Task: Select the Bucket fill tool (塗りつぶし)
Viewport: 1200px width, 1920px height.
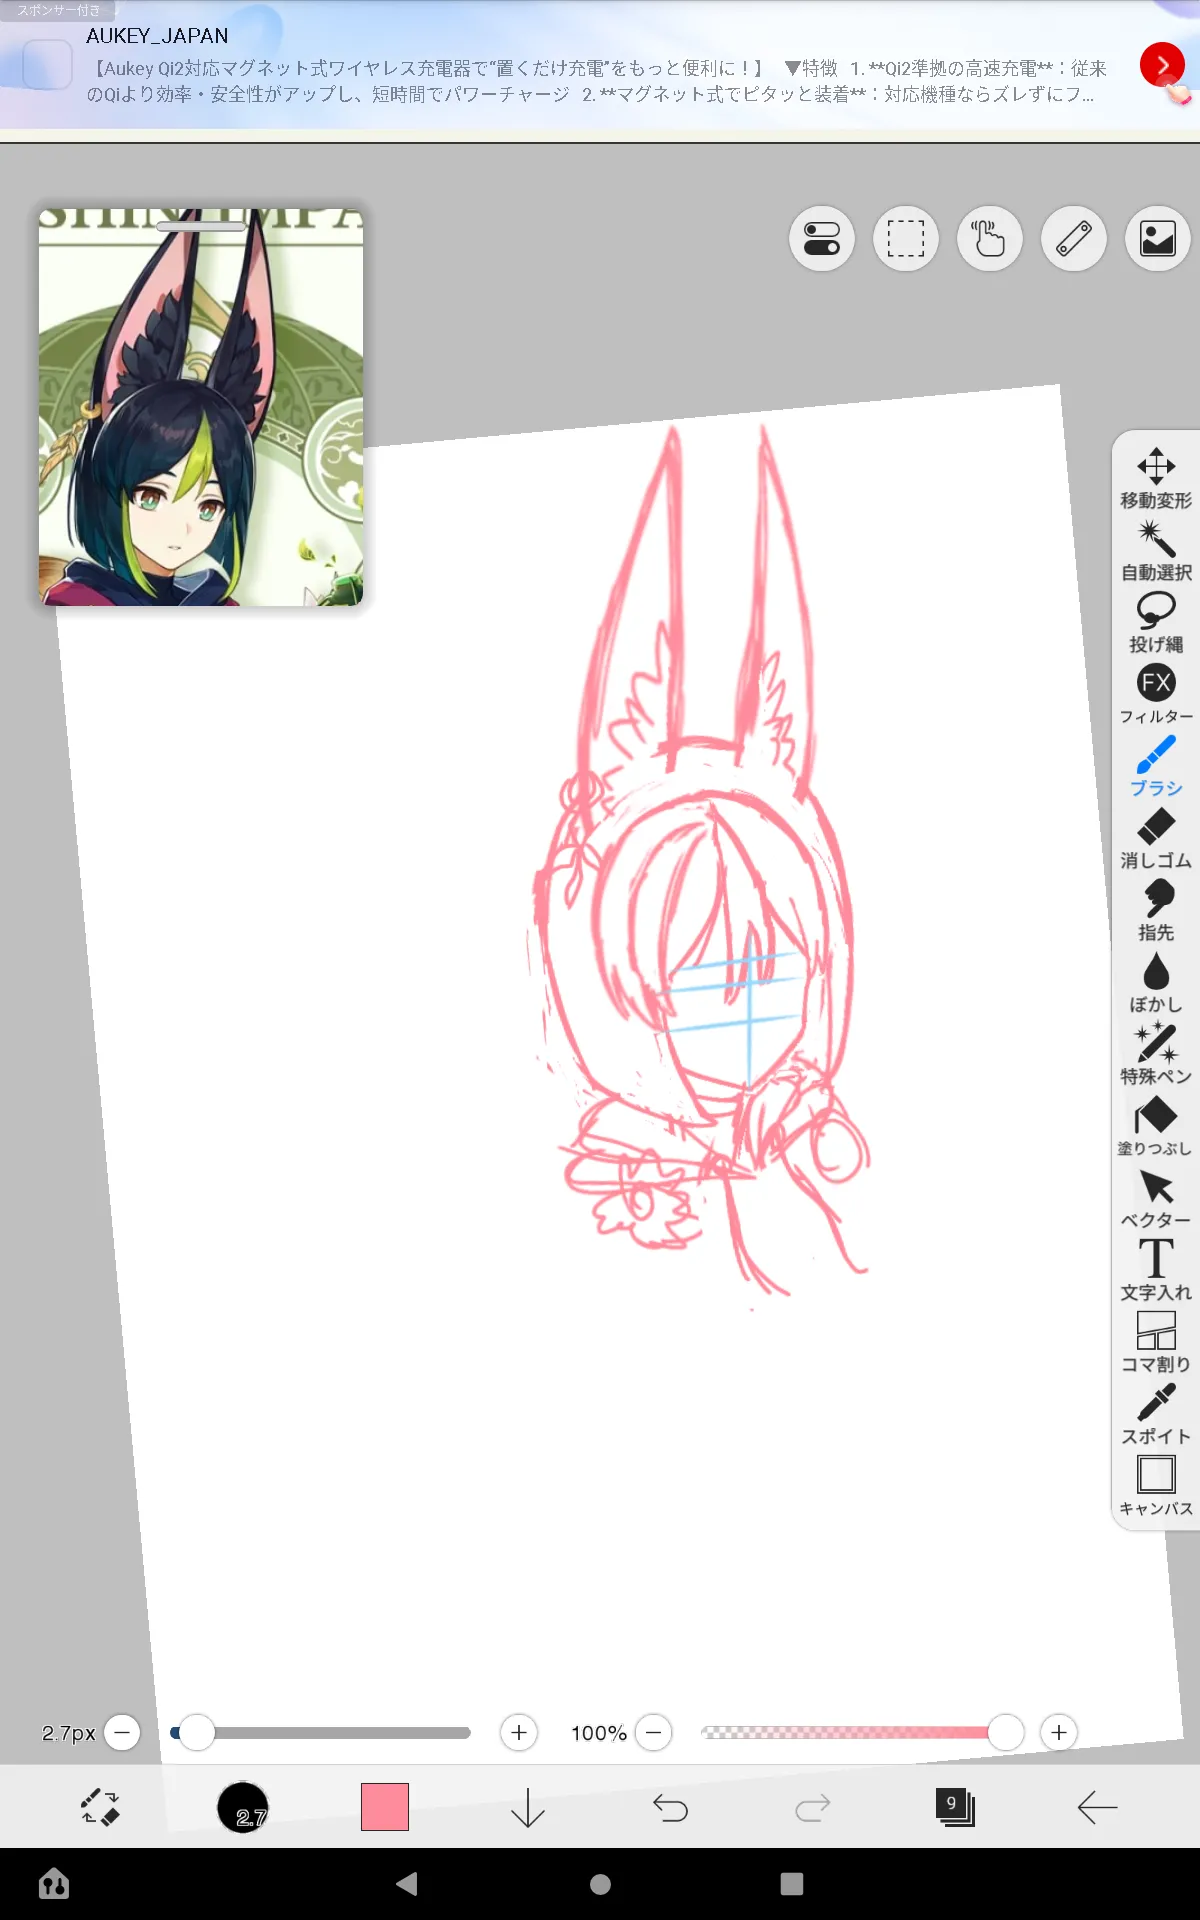Action: tap(1156, 1126)
